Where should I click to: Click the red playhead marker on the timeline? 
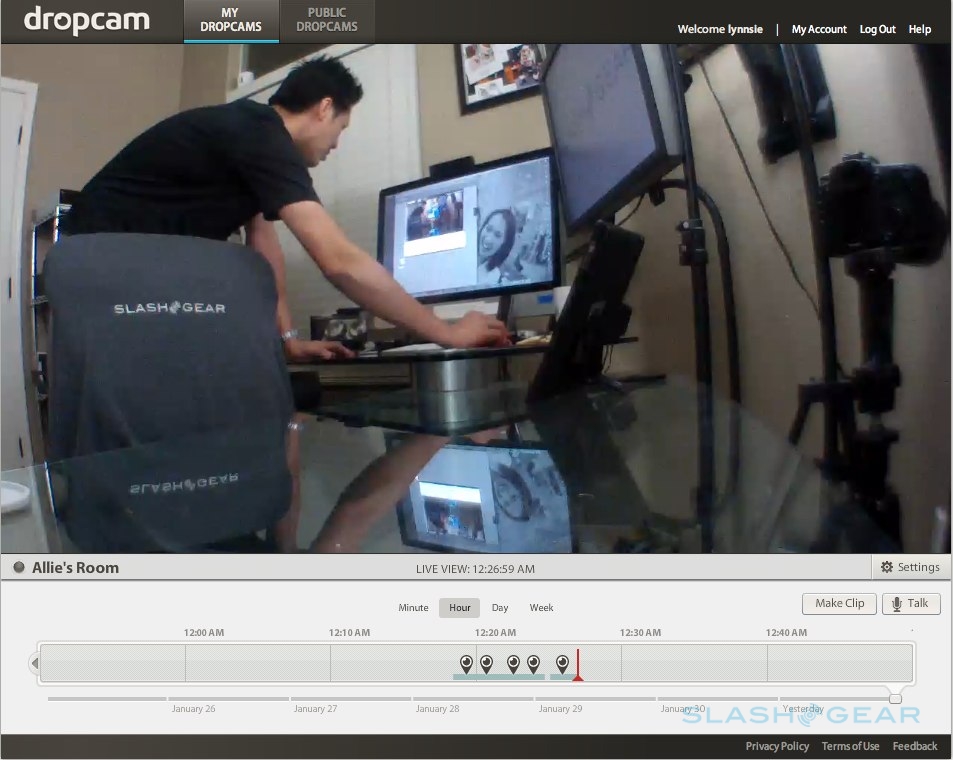coord(578,675)
